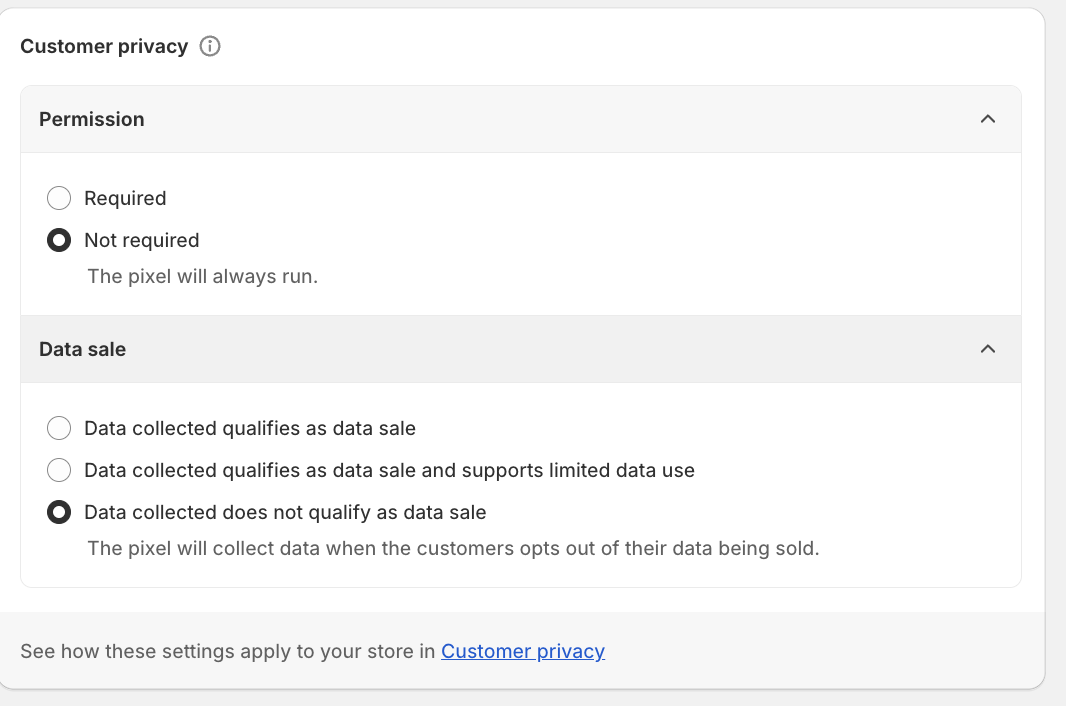This screenshot has height=706, width=1066.
Task: Choose first Data sale option radio circle
Action: [59, 428]
